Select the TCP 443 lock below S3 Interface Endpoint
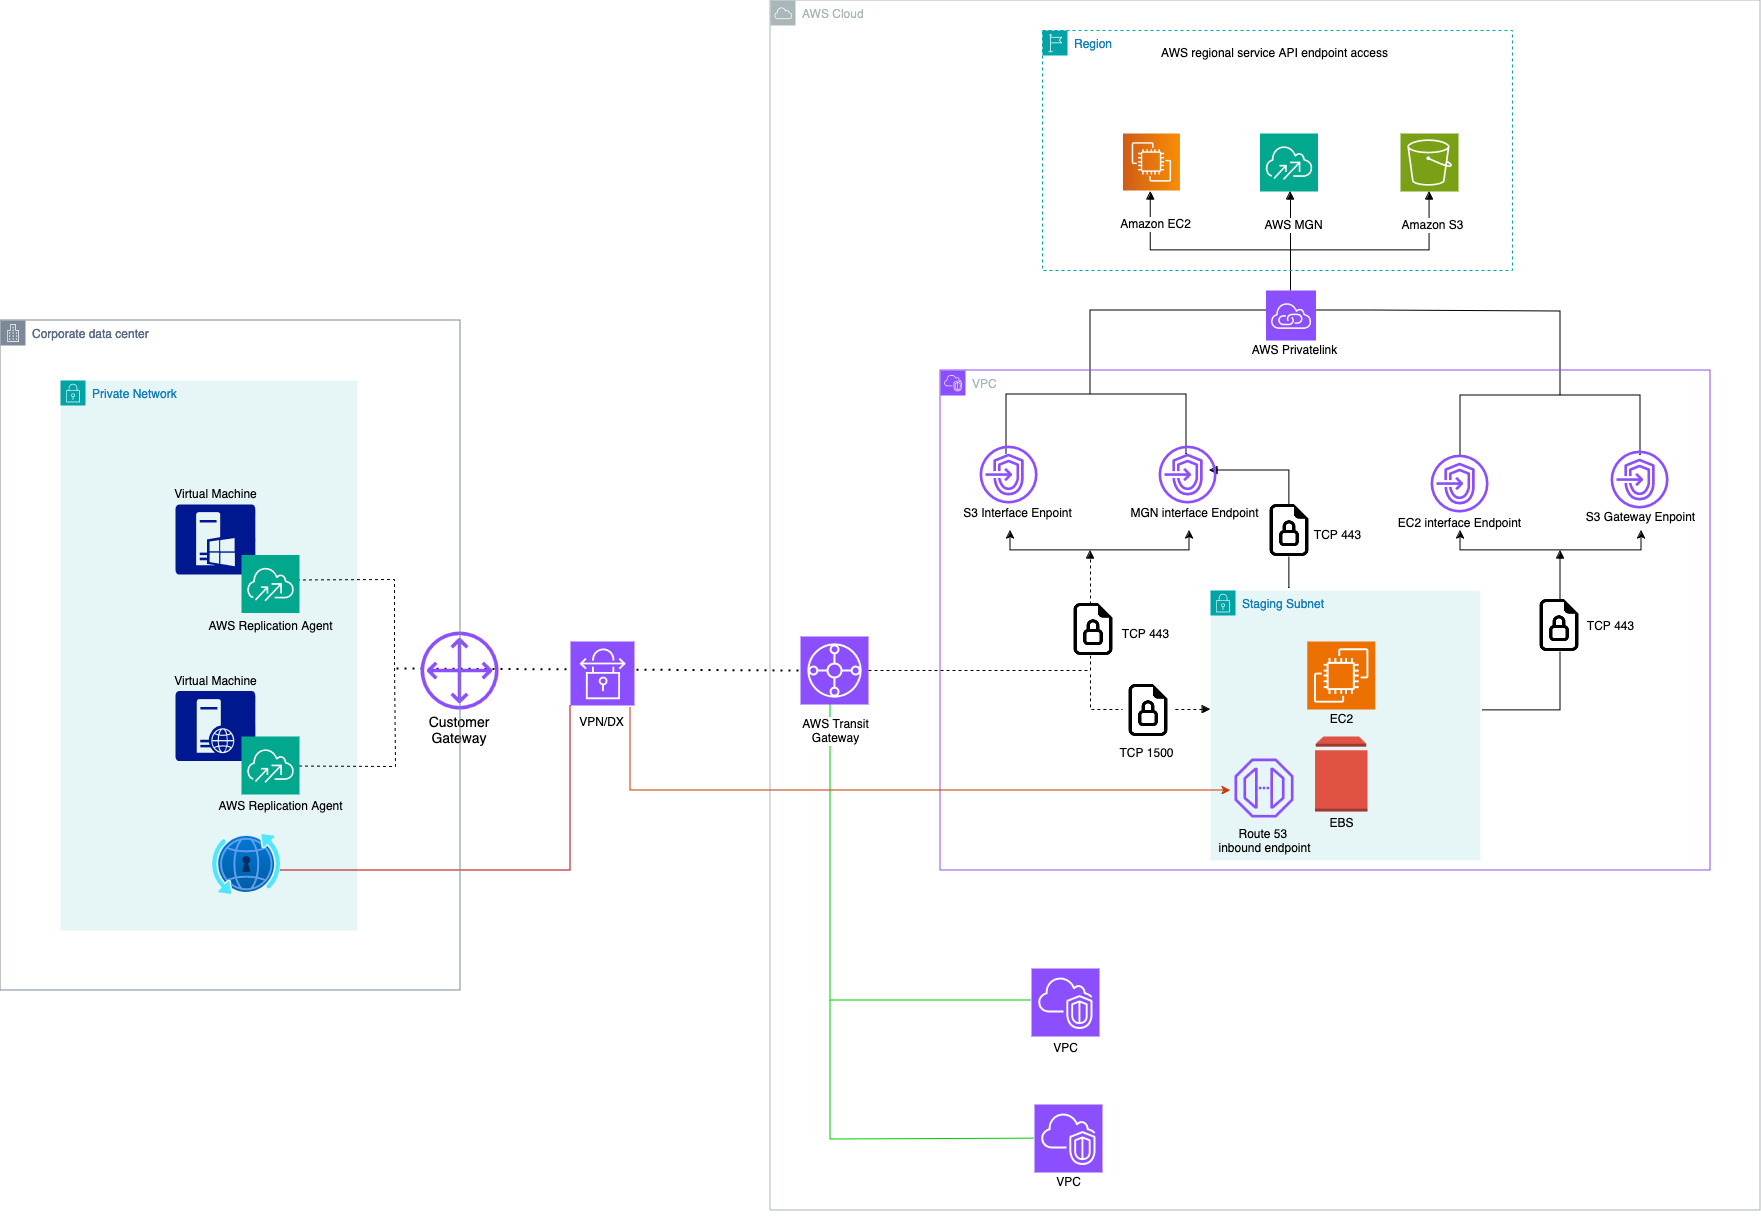1761x1232 pixels. point(1093,629)
